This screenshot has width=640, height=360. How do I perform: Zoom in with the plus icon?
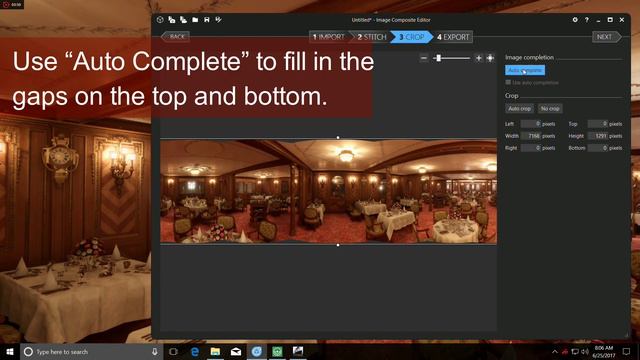coord(478,58)
